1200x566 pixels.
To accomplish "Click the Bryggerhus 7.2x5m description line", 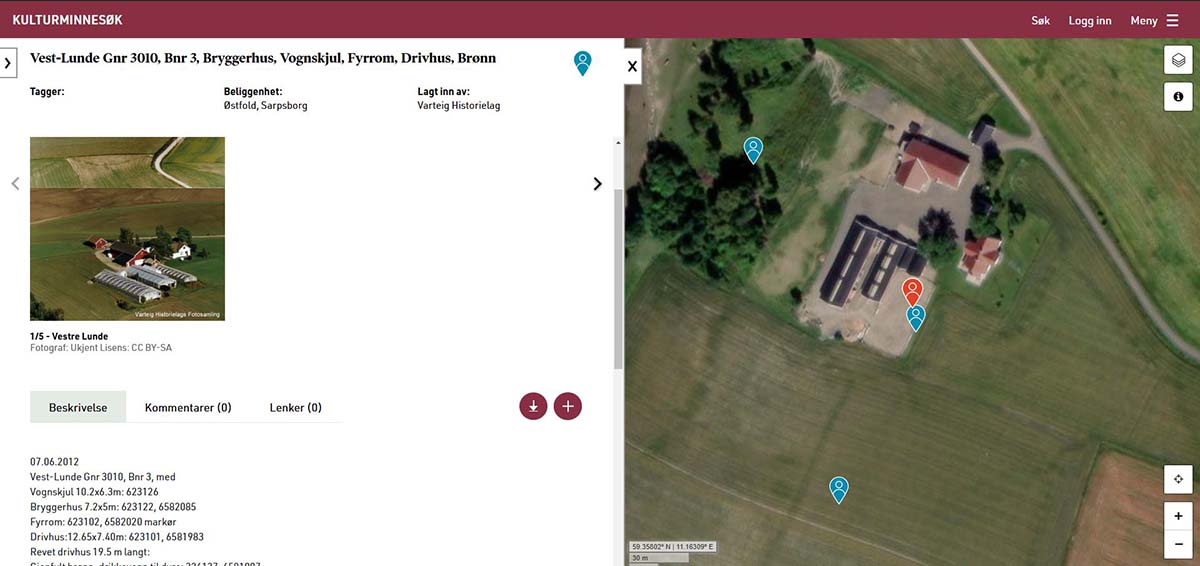I will (113, 507).
